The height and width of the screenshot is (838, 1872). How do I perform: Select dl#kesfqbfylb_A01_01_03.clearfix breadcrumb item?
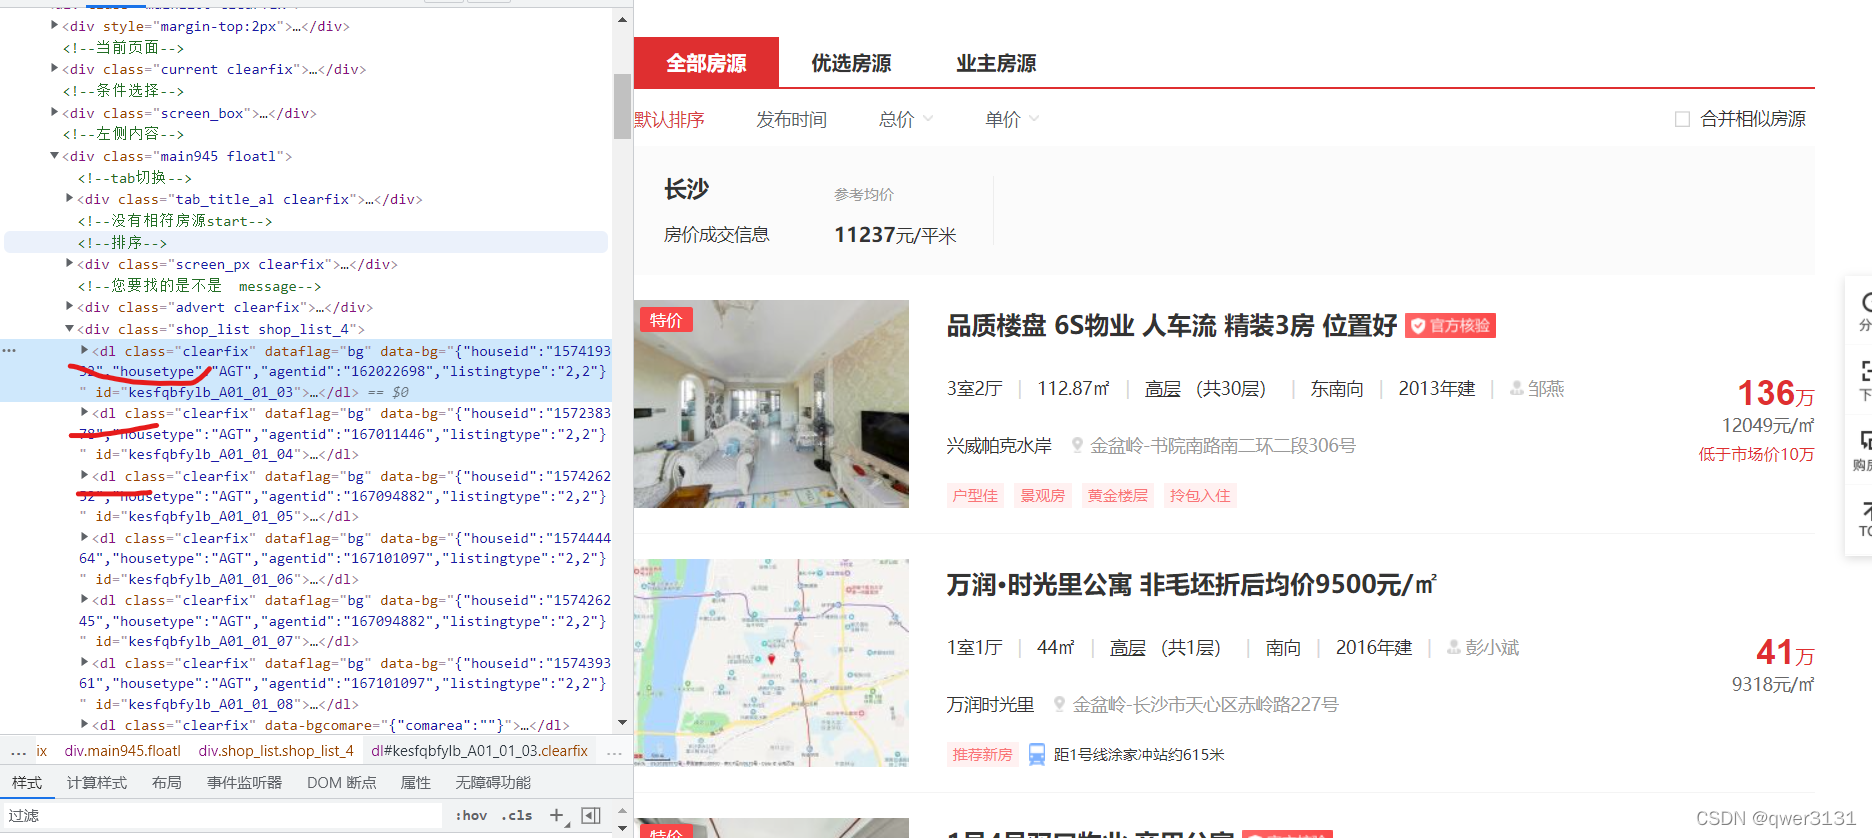(479, 750)
